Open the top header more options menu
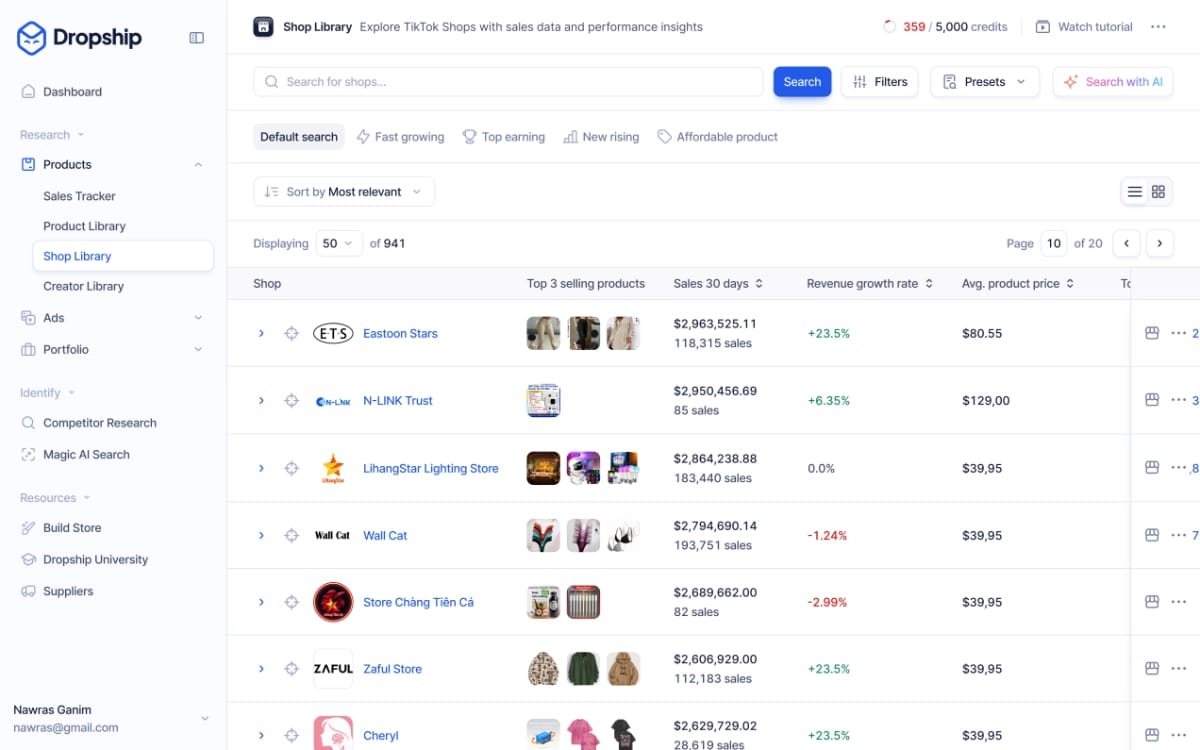 1158,27
